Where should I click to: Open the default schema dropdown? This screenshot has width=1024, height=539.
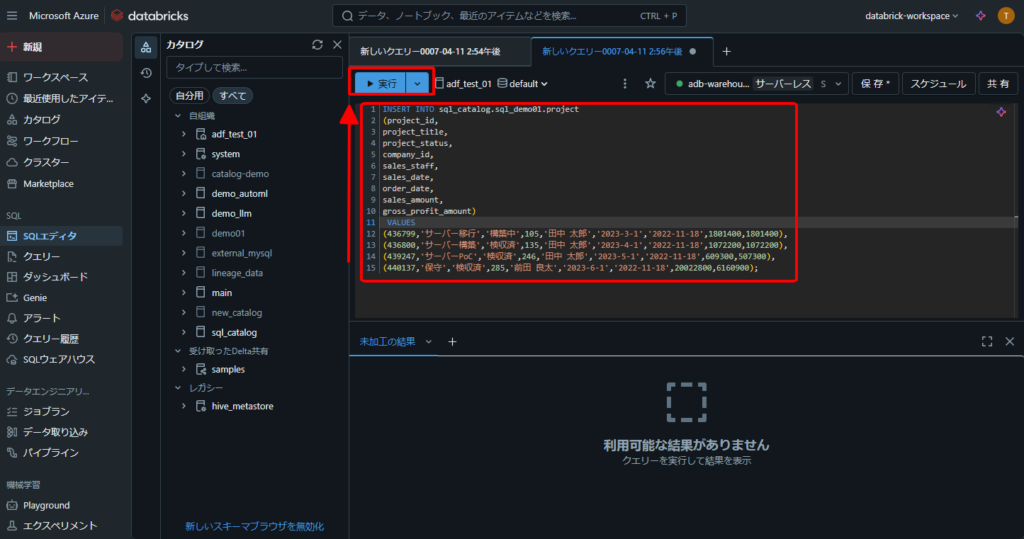click(x=522, y=84)
